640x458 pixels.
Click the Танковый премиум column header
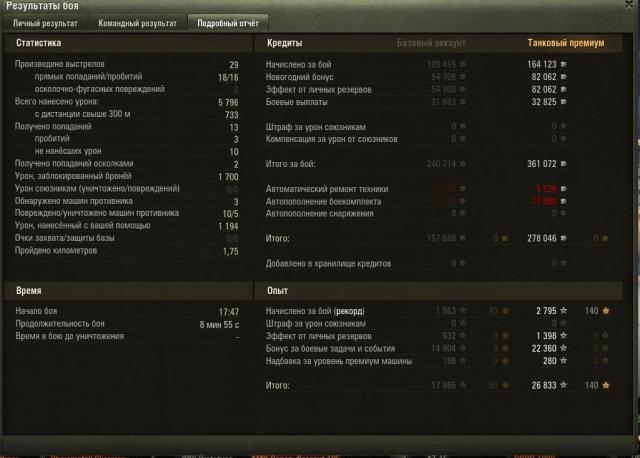[565, 43]
